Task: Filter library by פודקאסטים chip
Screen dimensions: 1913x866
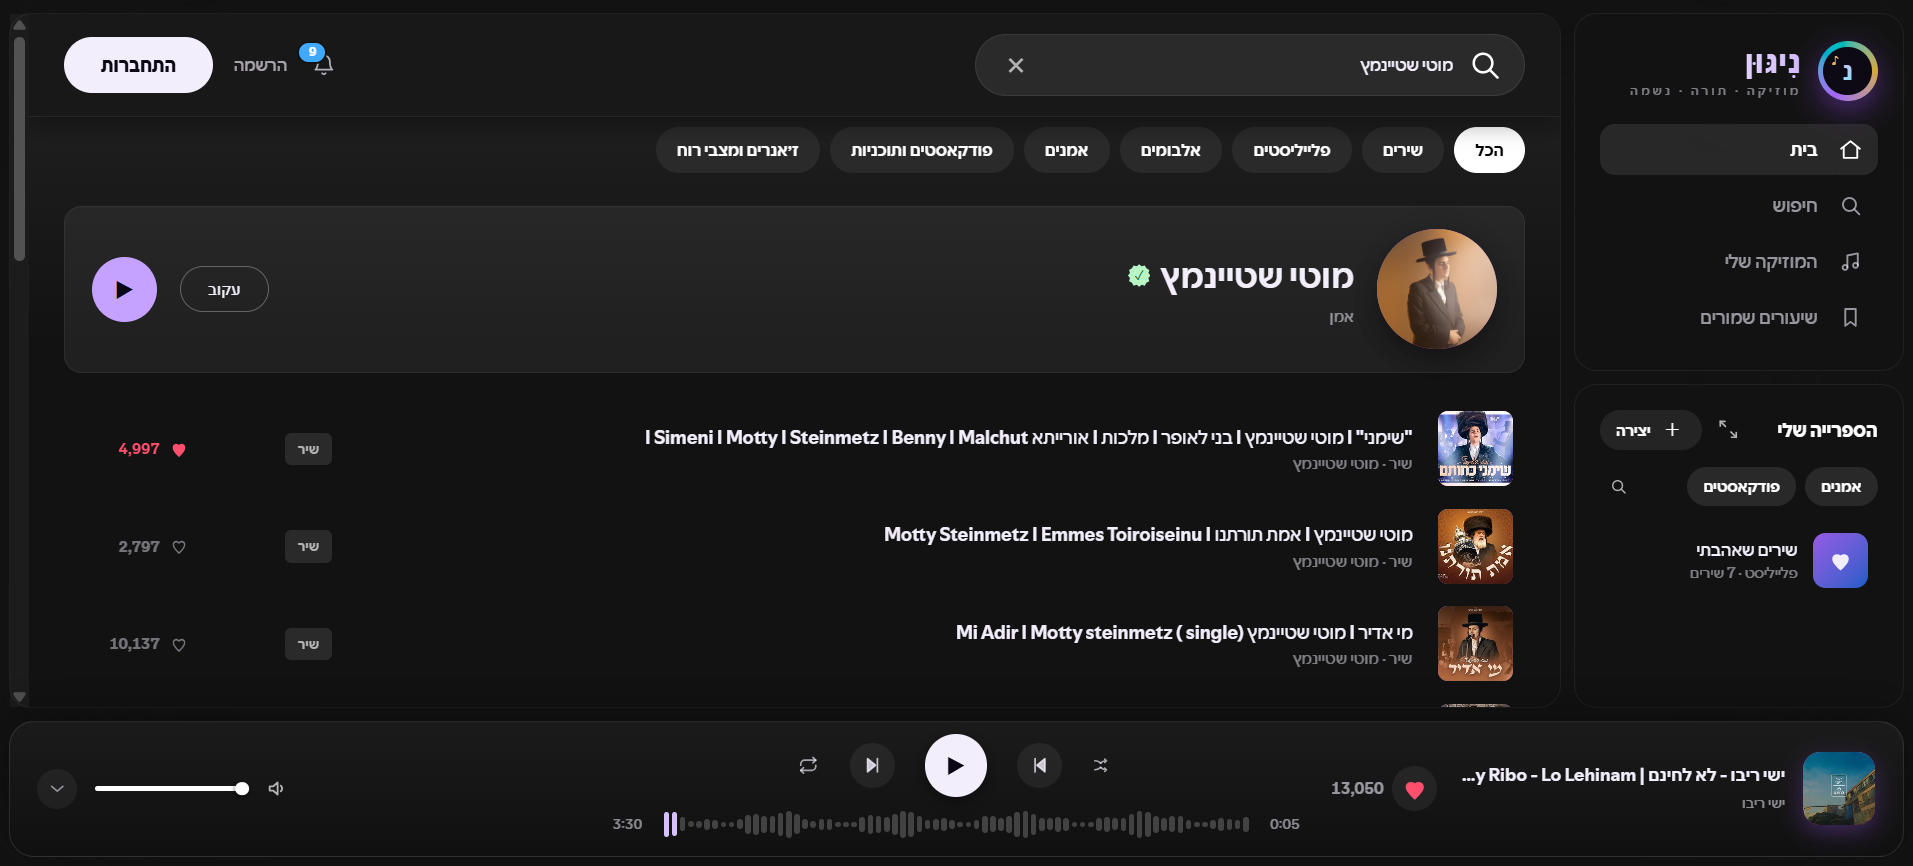Action: click(x=1741, y=487)
